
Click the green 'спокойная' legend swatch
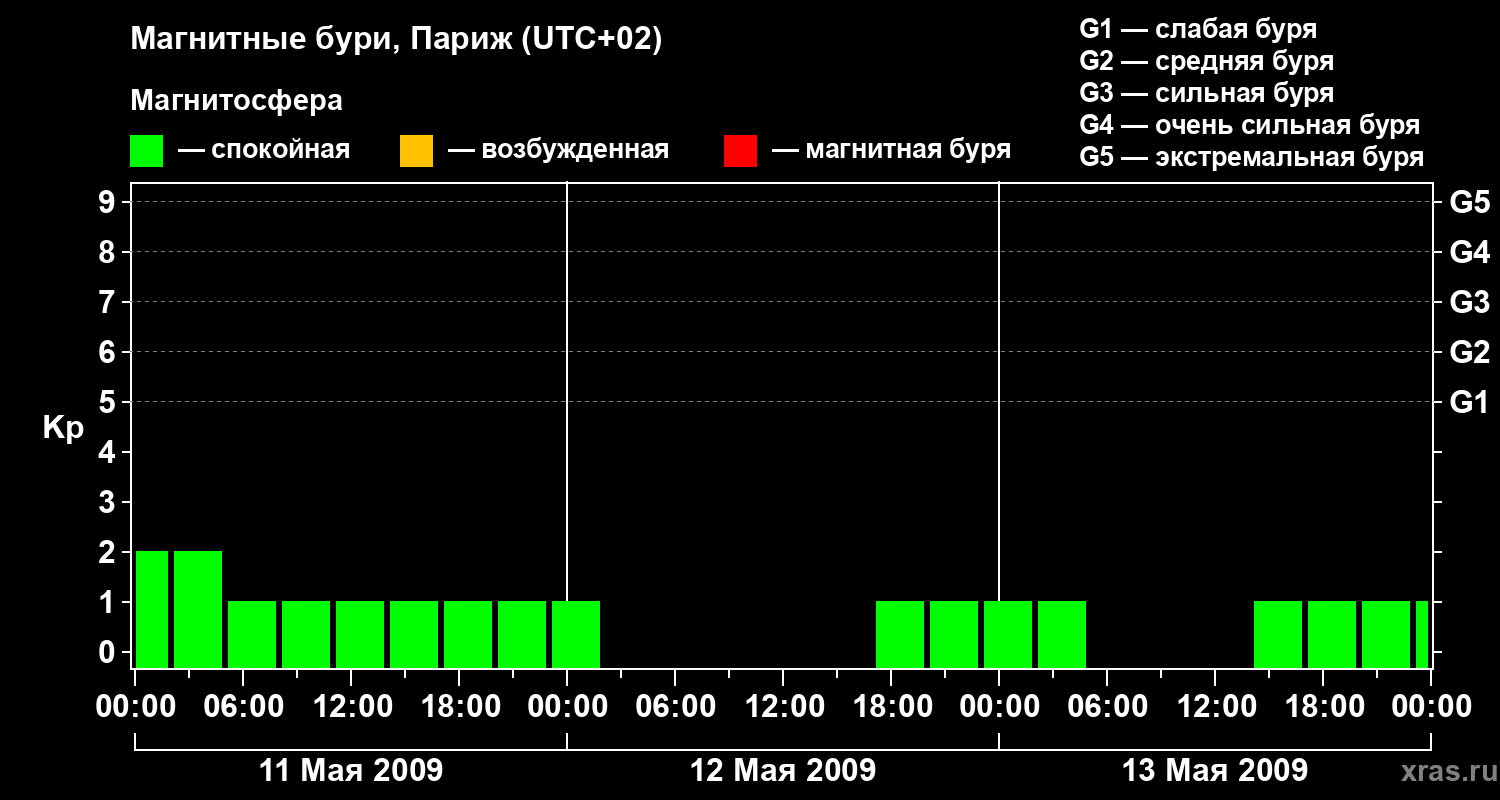pyautogui.click(x=146, y=151)
